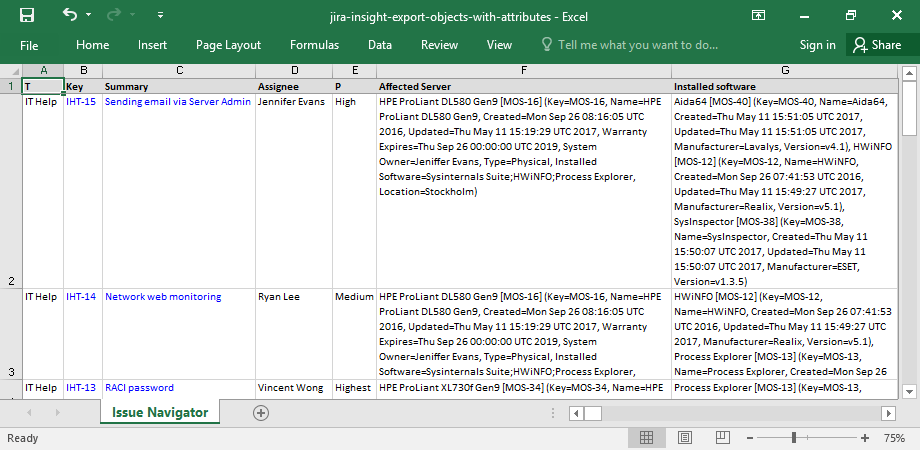Select the 'Ryan Lee' assignee cell
This screenshot has height=450, width=920.
click(294, 334)
